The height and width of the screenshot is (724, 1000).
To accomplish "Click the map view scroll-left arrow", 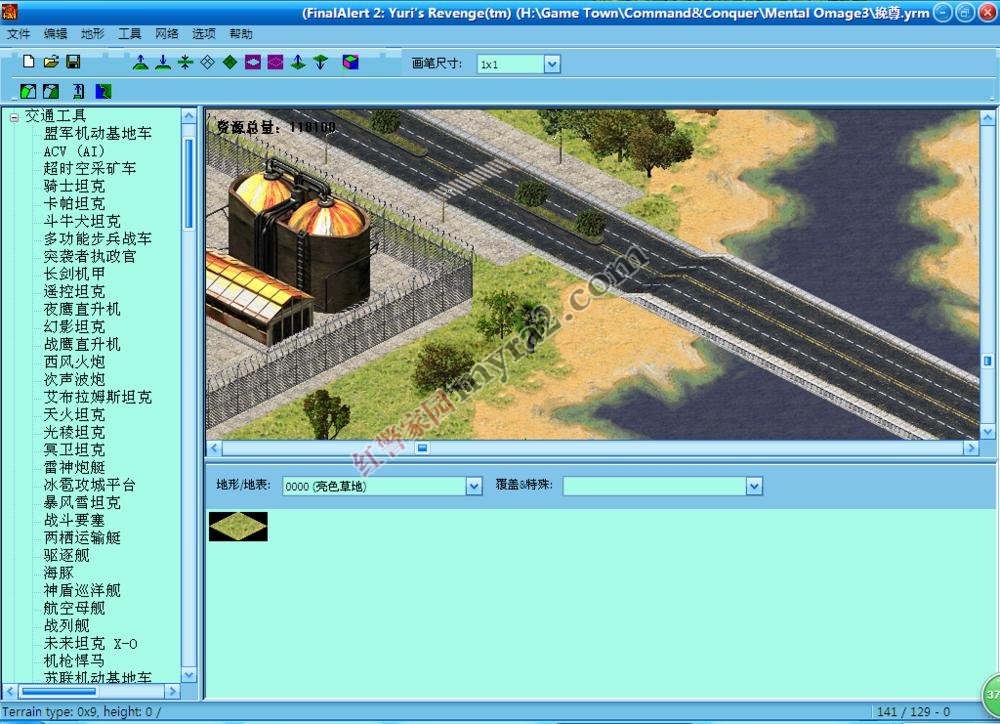I will coord(214,448).
